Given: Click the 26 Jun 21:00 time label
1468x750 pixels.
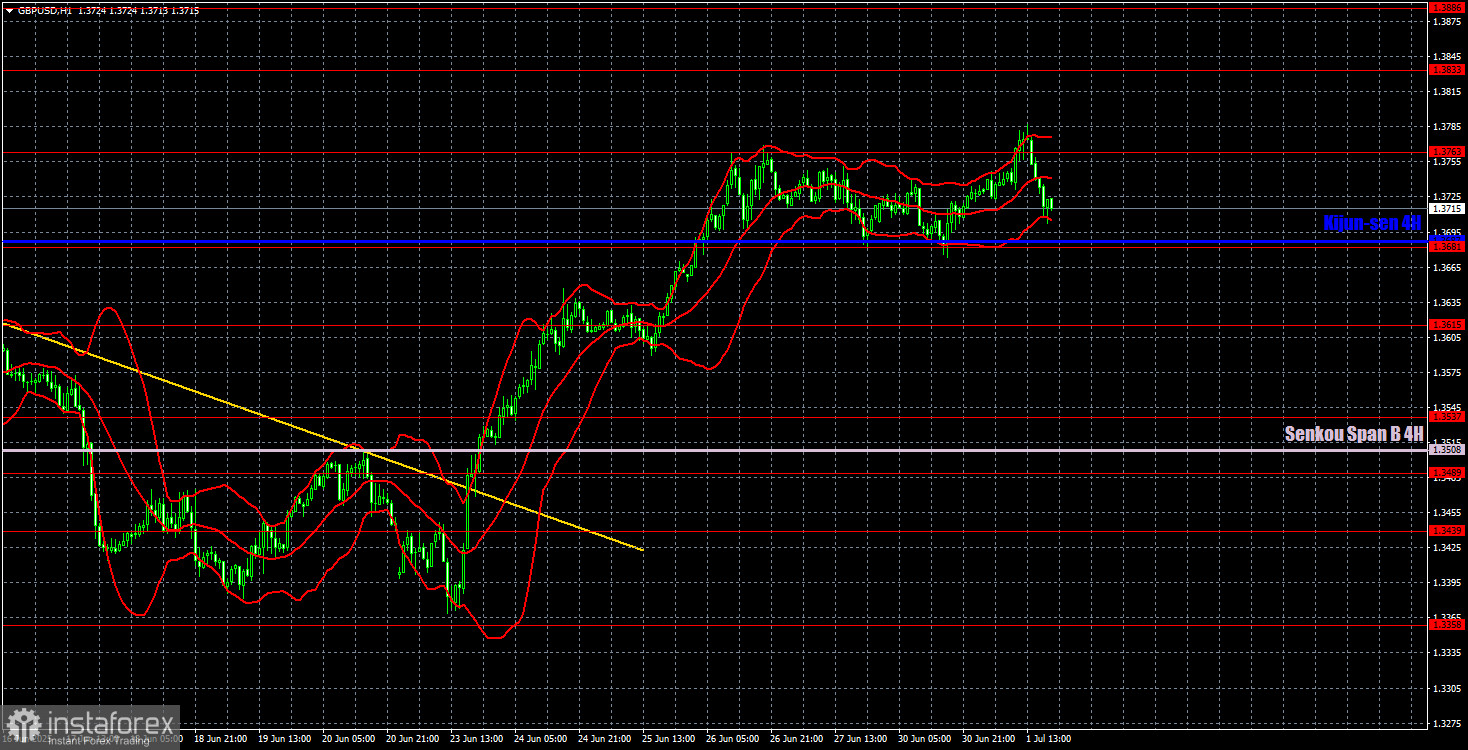Looking at the screenshot, I should pyautogui.click(x=797, y=740).
